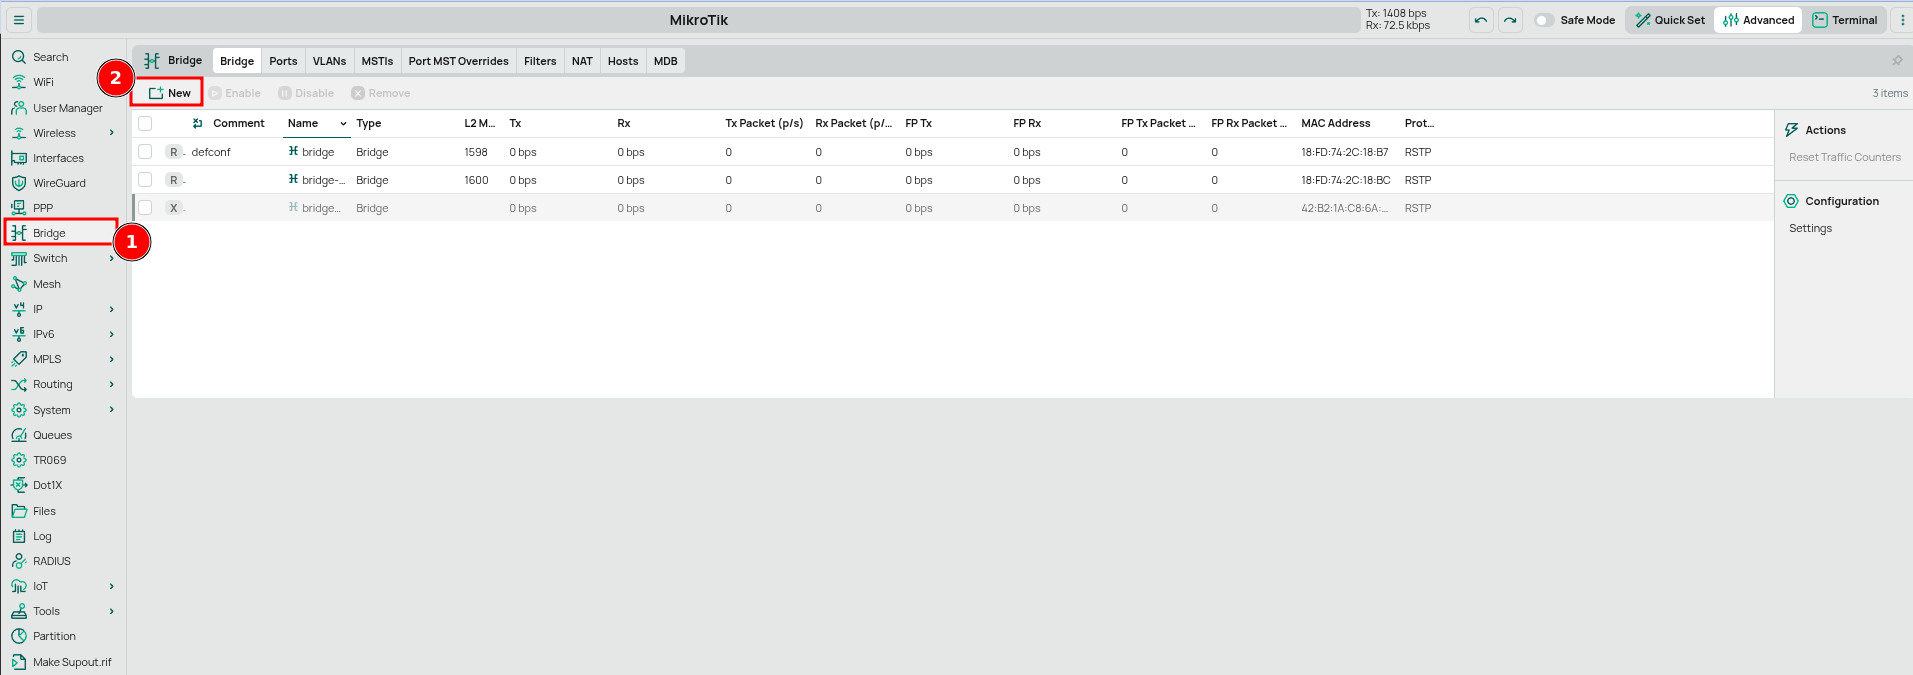
Task: Switch to the VLANs tab
Action: [329, 61]
